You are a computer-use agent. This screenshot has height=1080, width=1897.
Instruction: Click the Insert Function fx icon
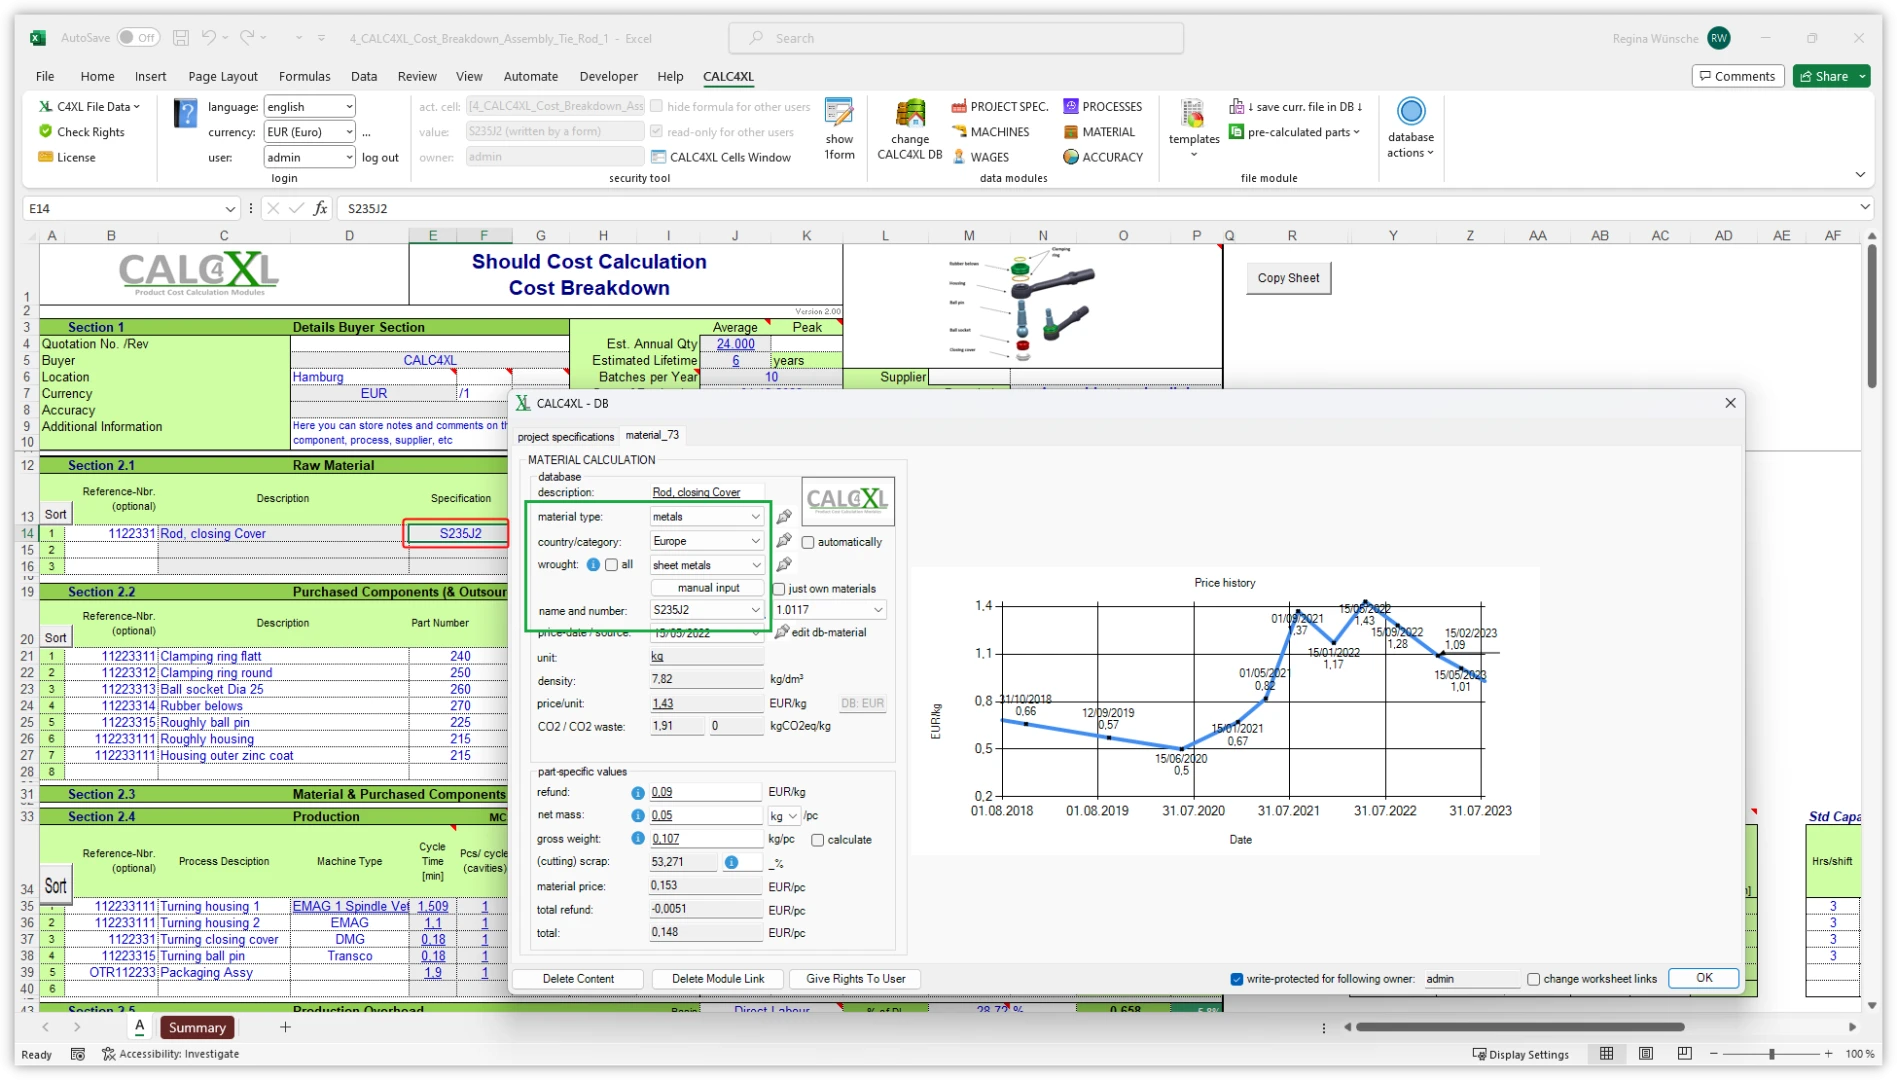pyautogui.click(x=320, y=208)
